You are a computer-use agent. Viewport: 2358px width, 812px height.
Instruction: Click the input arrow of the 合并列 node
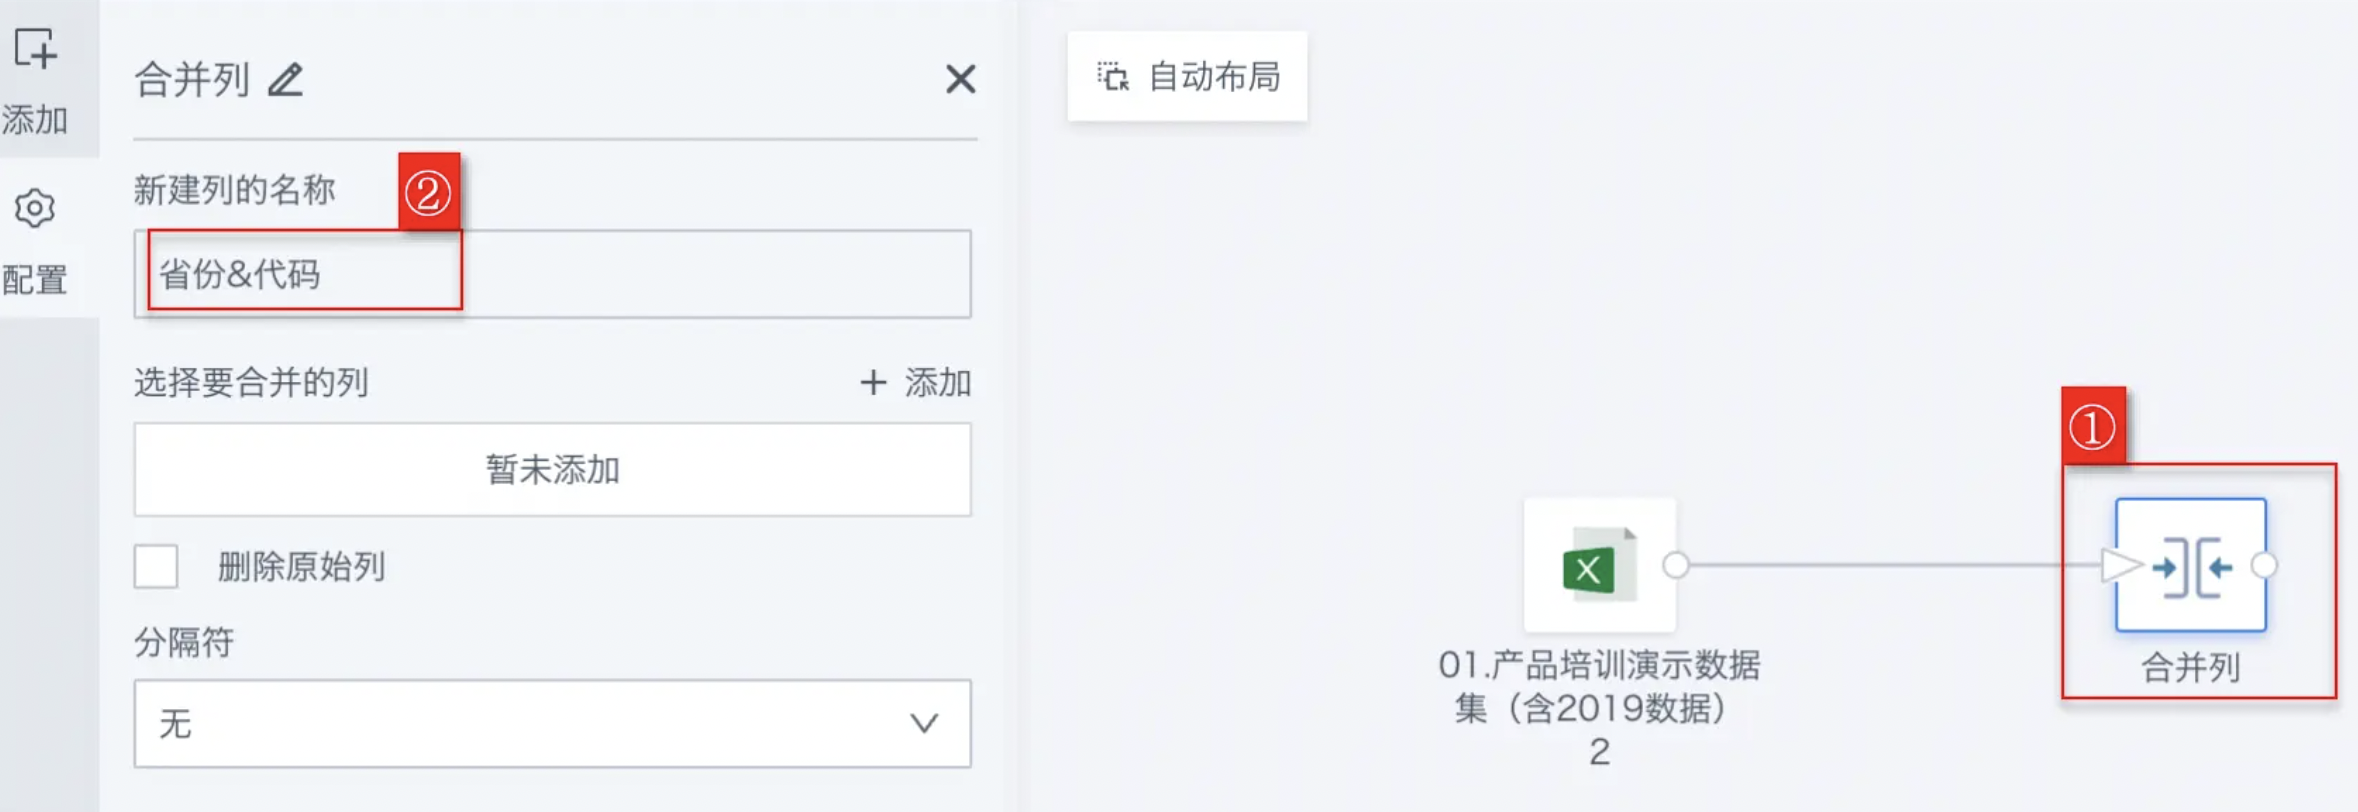pyautogui.click(x=2121, y=565)
